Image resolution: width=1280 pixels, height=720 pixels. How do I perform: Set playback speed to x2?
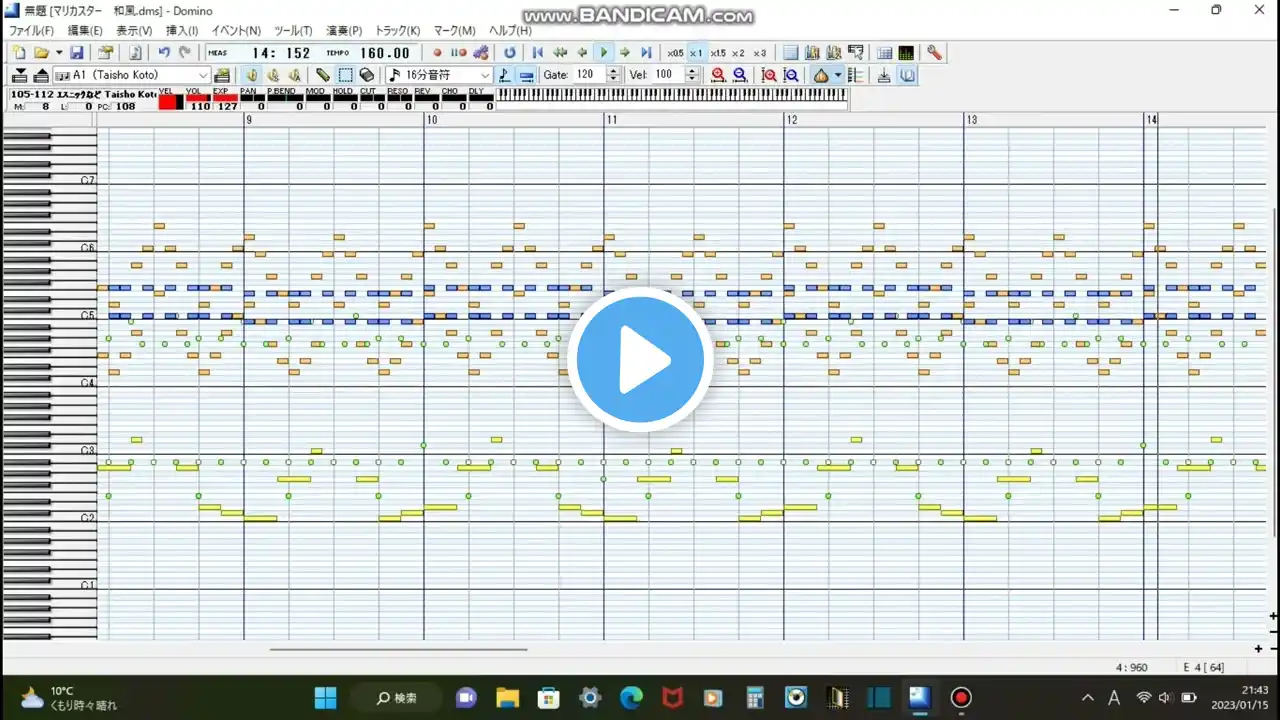pyautogui.click(x=738, y=53)
